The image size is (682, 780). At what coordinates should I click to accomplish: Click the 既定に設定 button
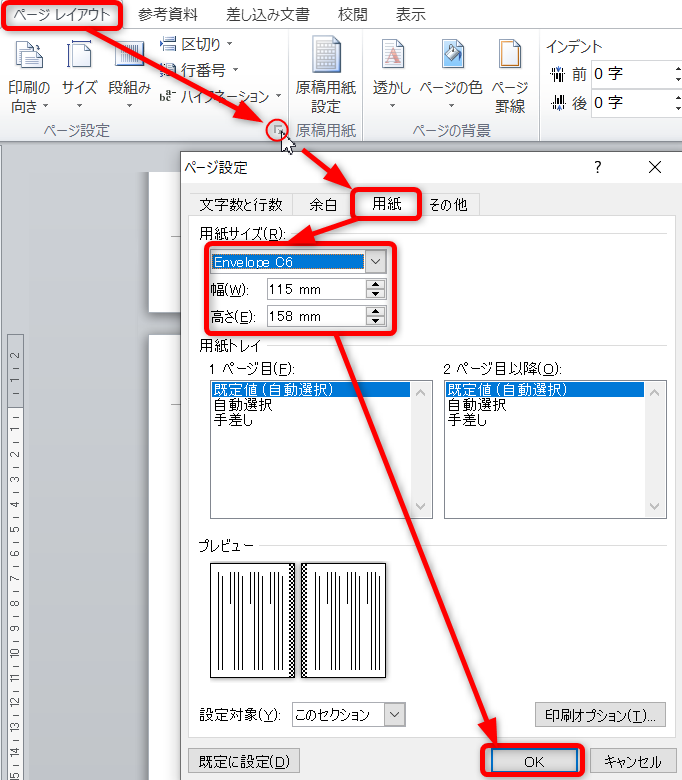[x=244, y=762]
